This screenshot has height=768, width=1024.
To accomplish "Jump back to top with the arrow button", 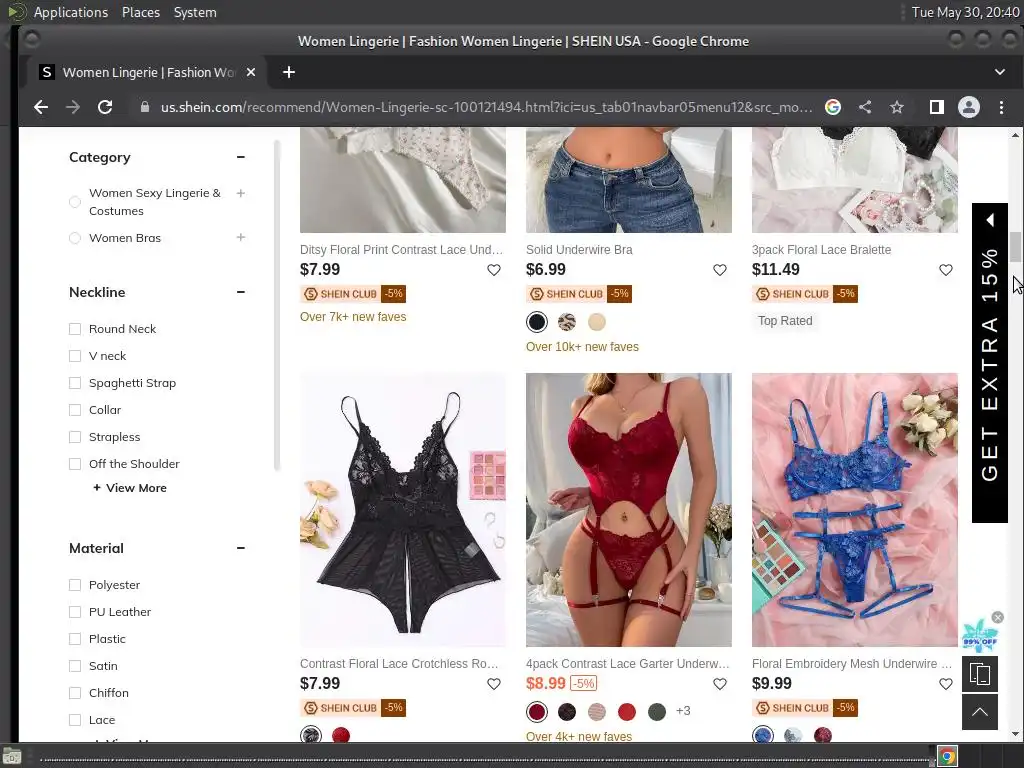I will tap(980, 712).
